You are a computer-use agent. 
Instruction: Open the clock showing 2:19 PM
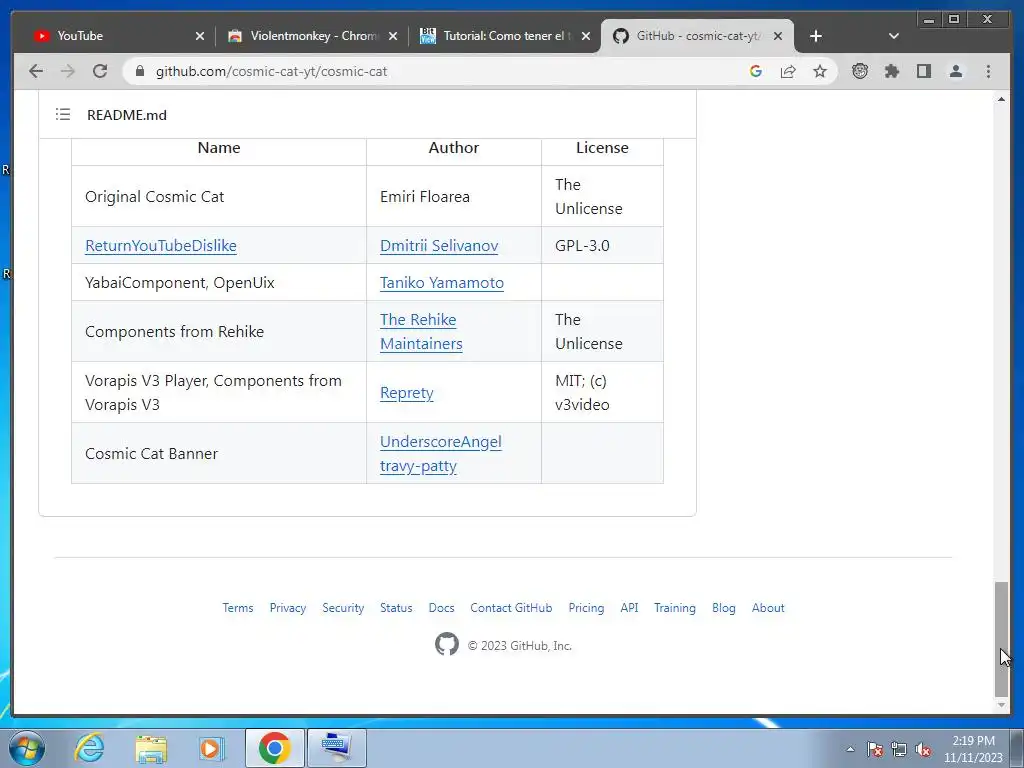pyautogui.click(x=973, y=749)
